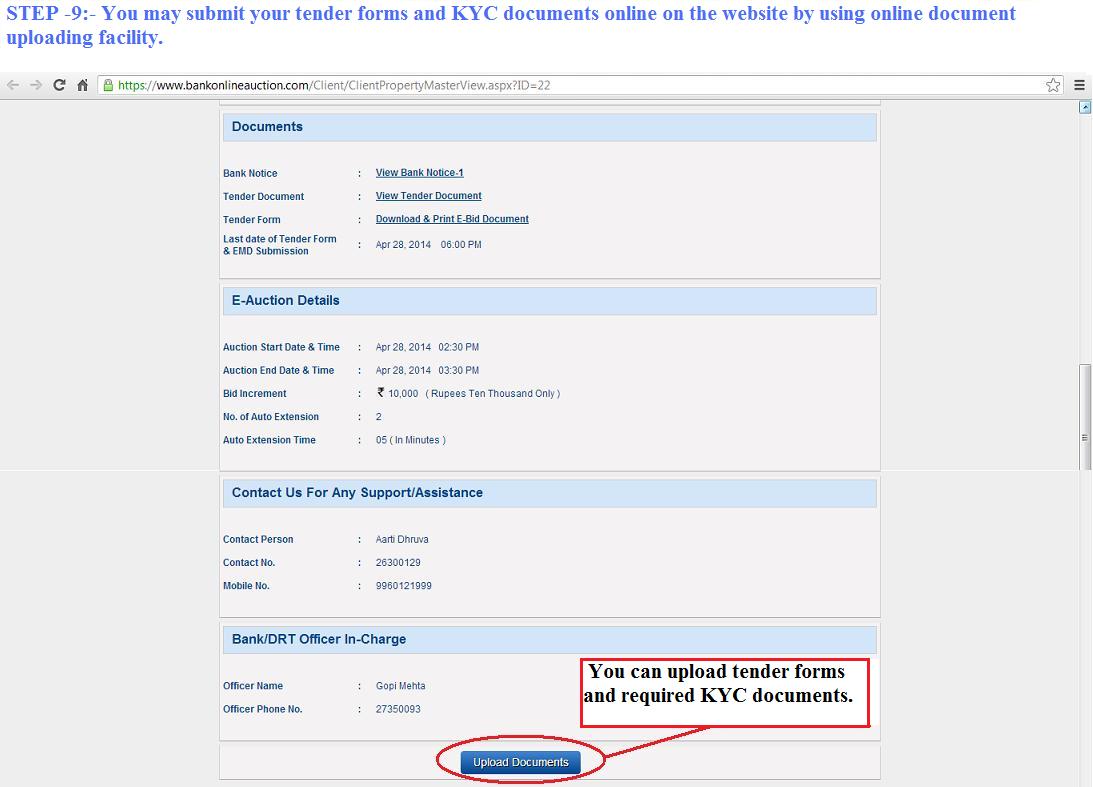
Task: Click the 'E-Auction Details' section header
Action: click(549, 300)
